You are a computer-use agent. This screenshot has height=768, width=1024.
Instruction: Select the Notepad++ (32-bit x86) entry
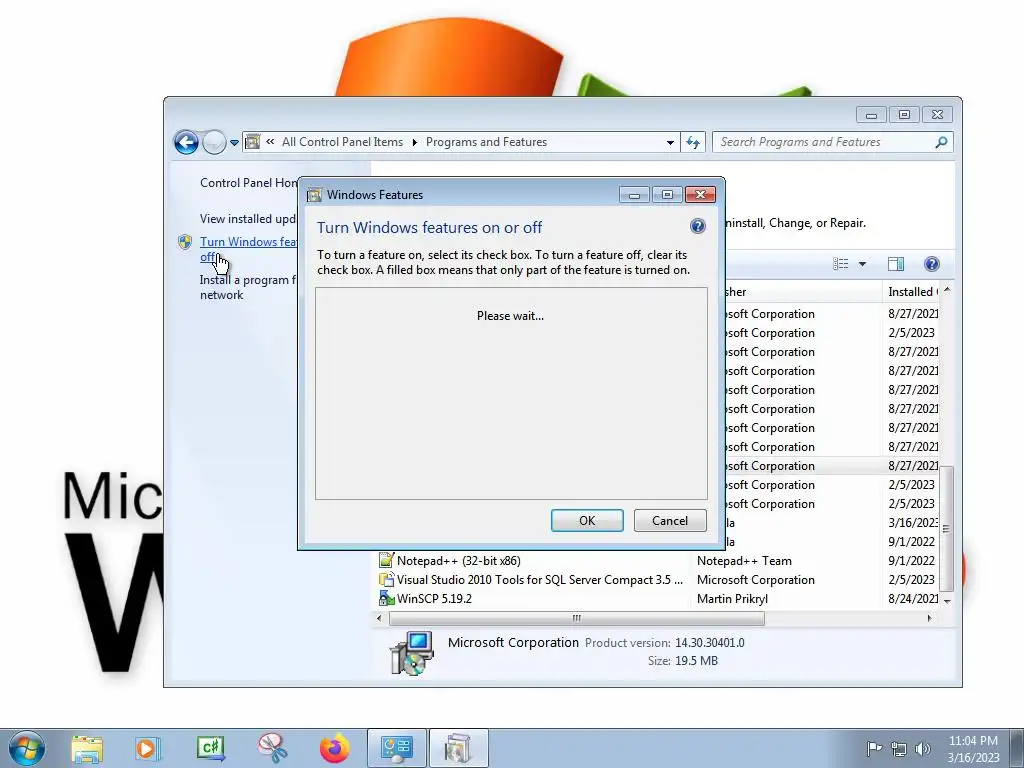coord(458,560)
